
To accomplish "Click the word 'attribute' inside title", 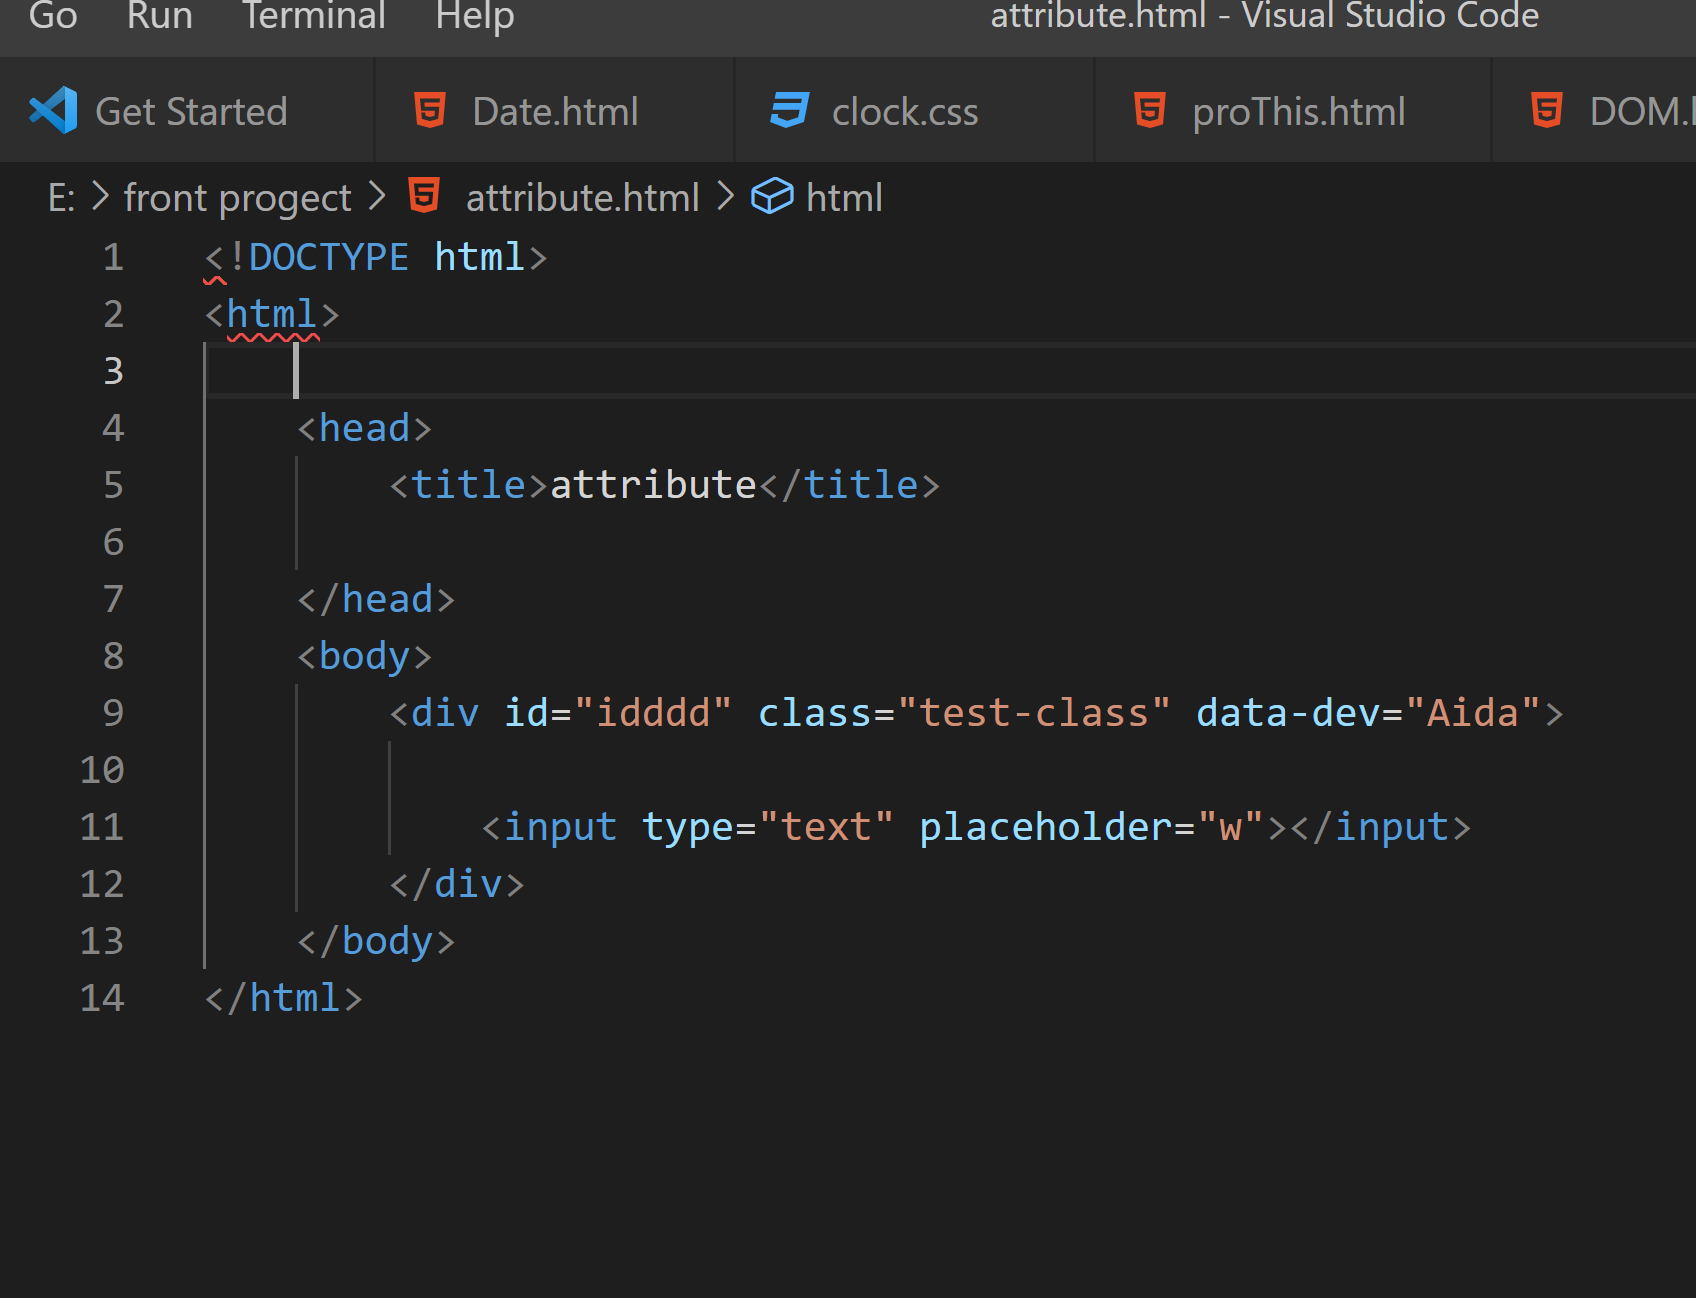I will click(653, 486).
